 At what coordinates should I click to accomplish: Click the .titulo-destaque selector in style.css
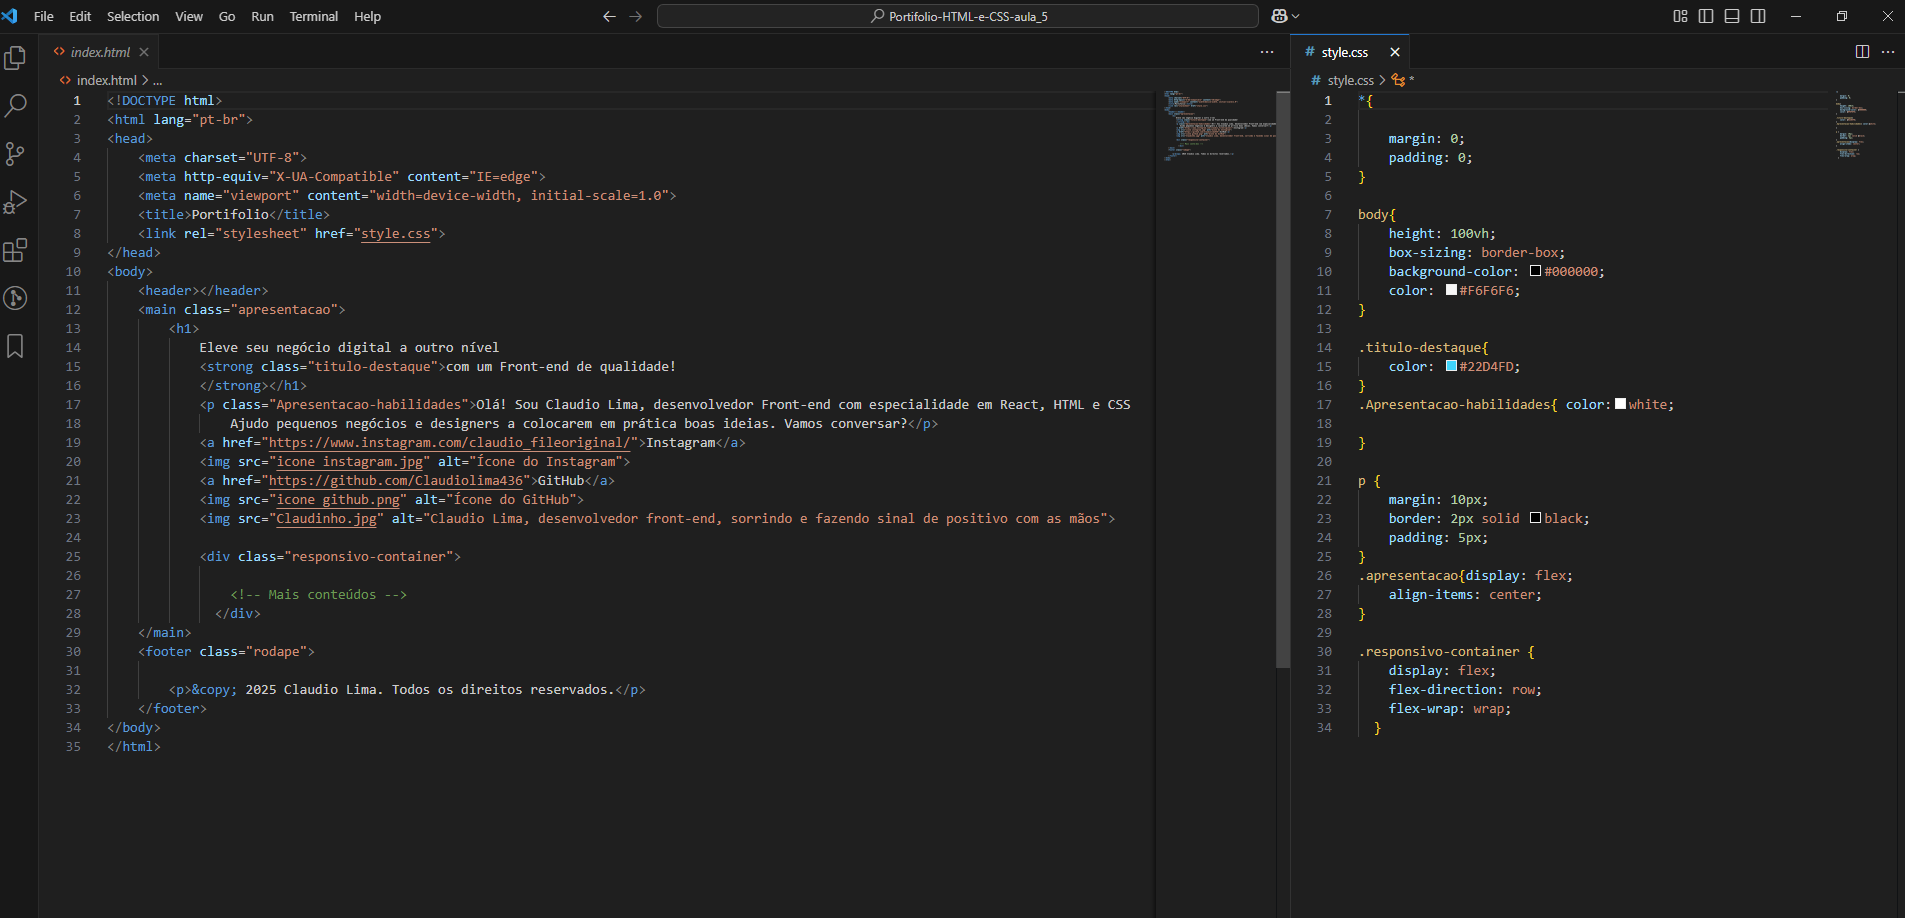[x=1420, y=347]
